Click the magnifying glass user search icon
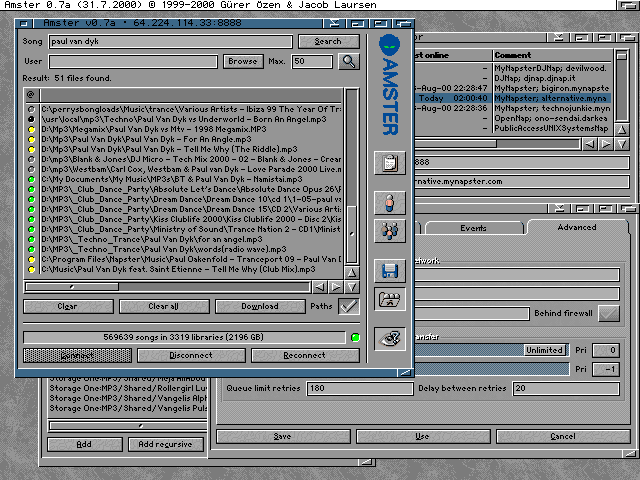 348,62
